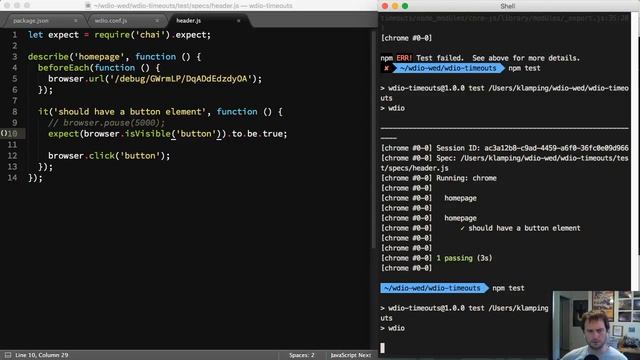Click line number 14 in the gutter
640x360 pixels.
12,178
